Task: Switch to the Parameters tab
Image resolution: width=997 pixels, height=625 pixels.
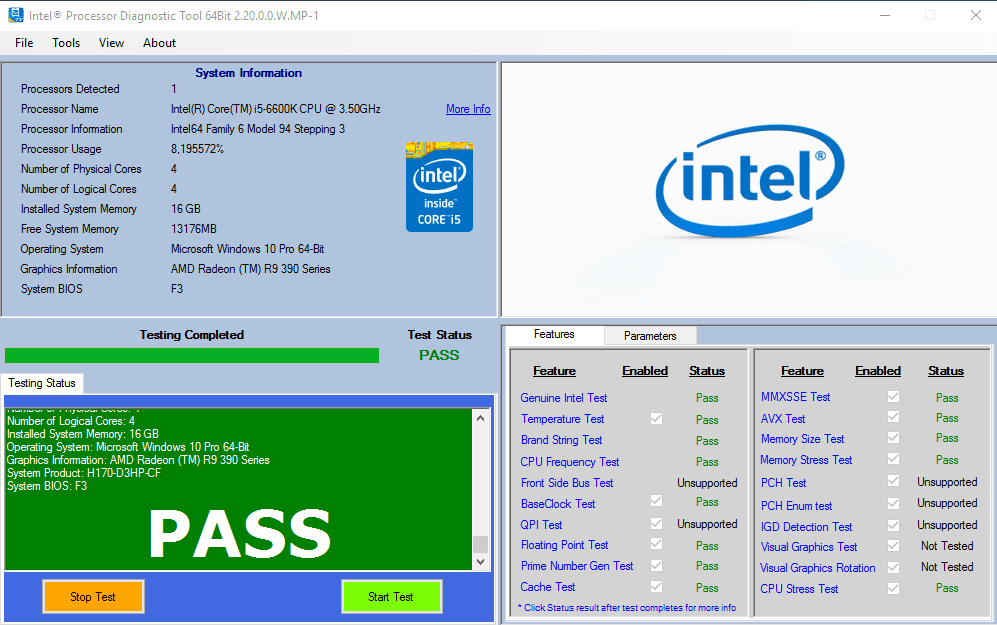Action: click(650, 336)
